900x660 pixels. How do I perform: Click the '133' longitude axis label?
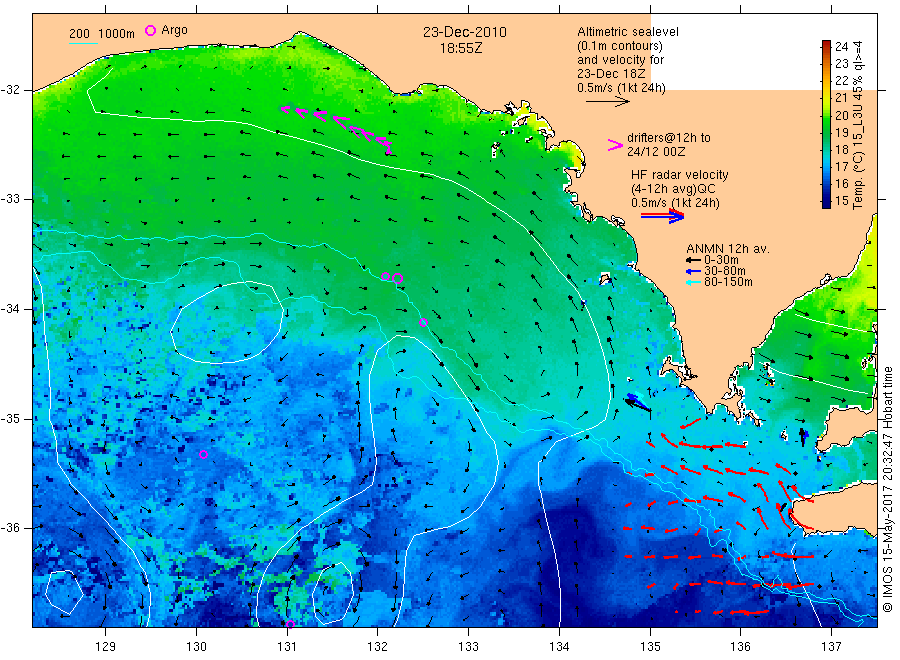468,647
